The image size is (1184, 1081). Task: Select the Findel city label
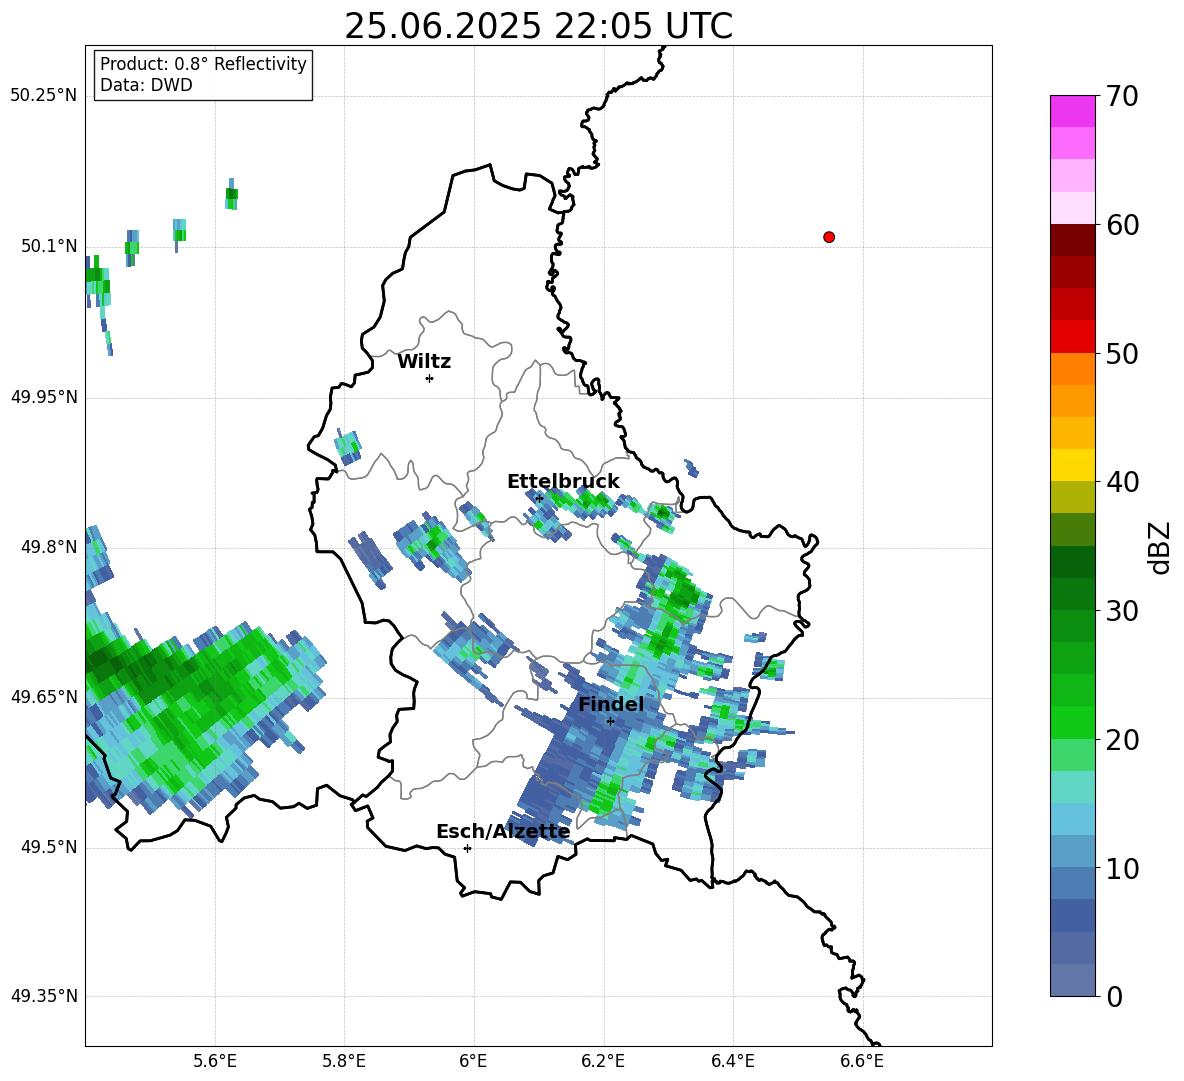click(611, 704)
